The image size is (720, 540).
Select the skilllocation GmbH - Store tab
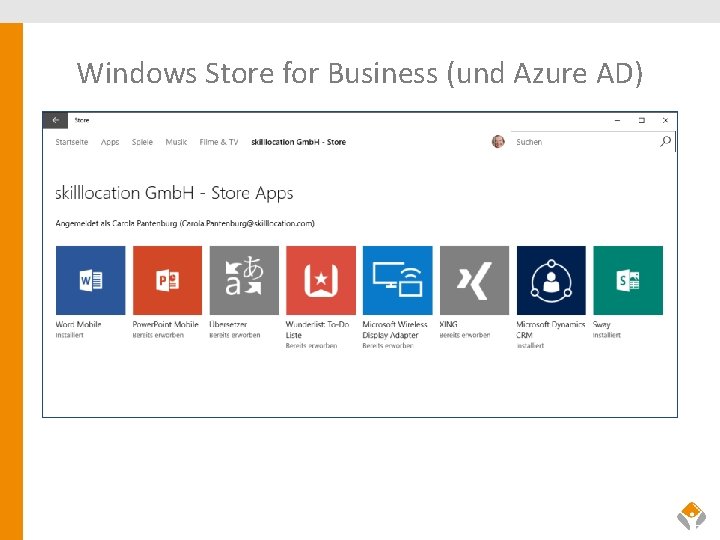click(x=298, y=142)
